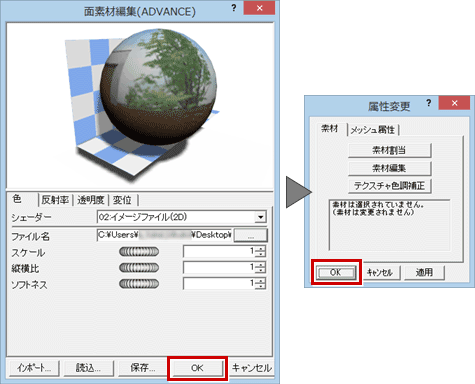
Task: Click the ソフトネス slider wheel
Action: pyautogui.click(x=139, y=284)
